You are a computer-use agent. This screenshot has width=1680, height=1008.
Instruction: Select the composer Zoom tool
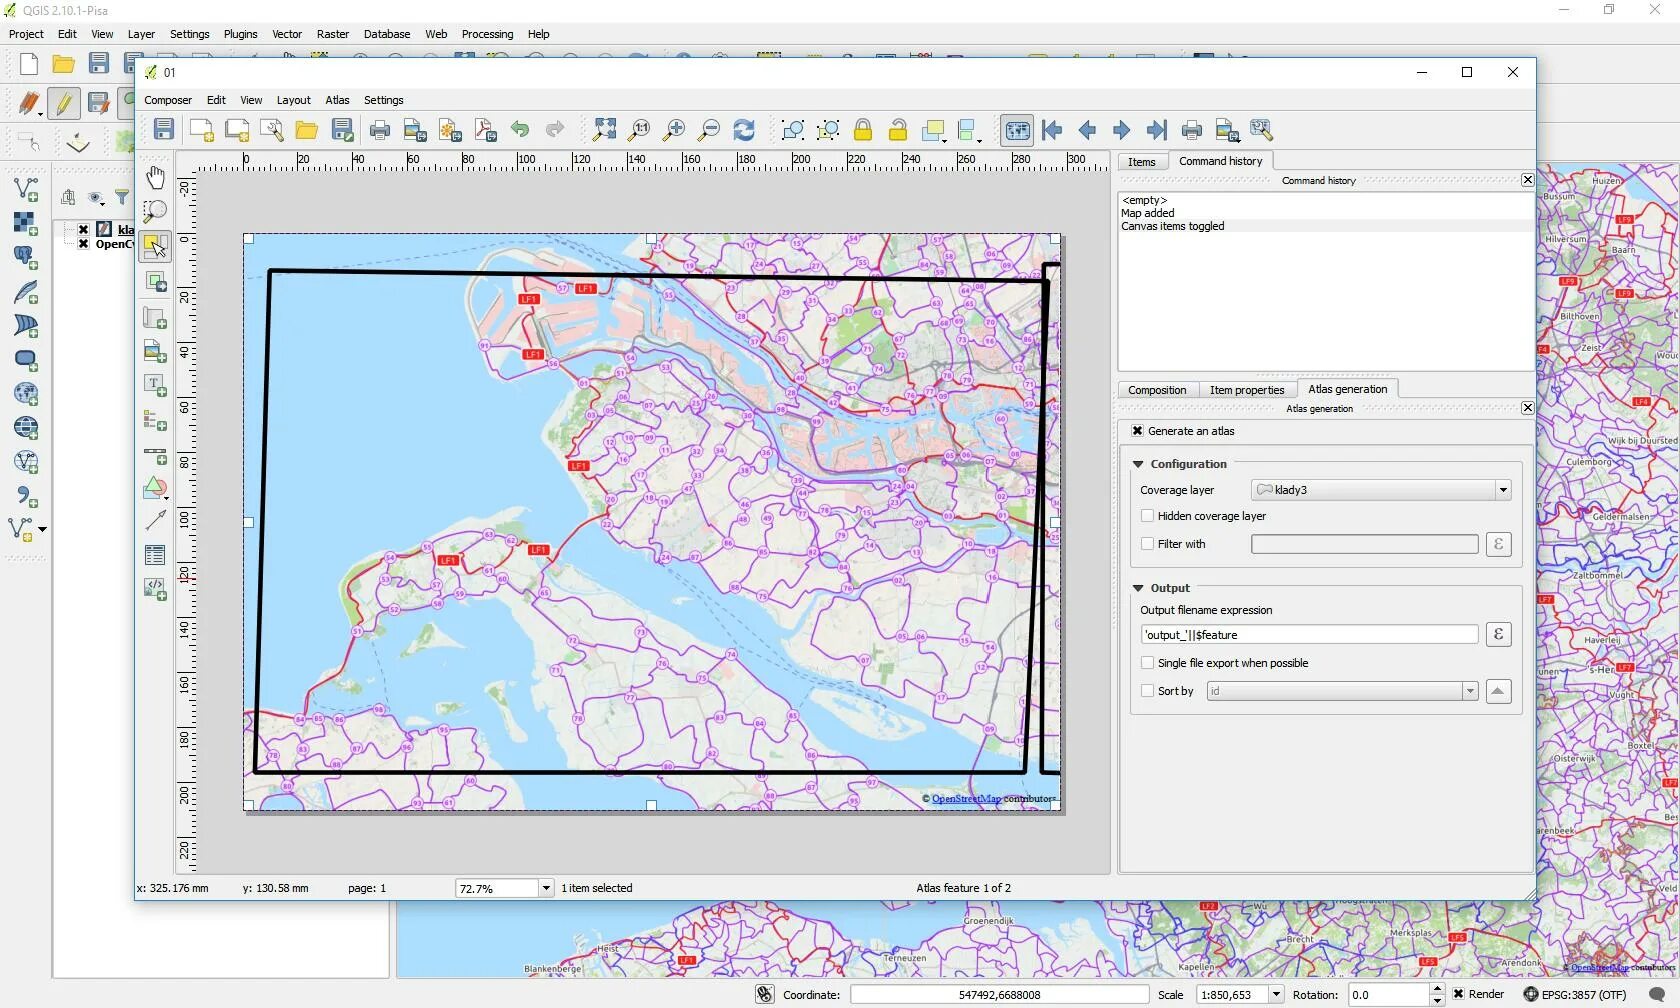(155, 211)
